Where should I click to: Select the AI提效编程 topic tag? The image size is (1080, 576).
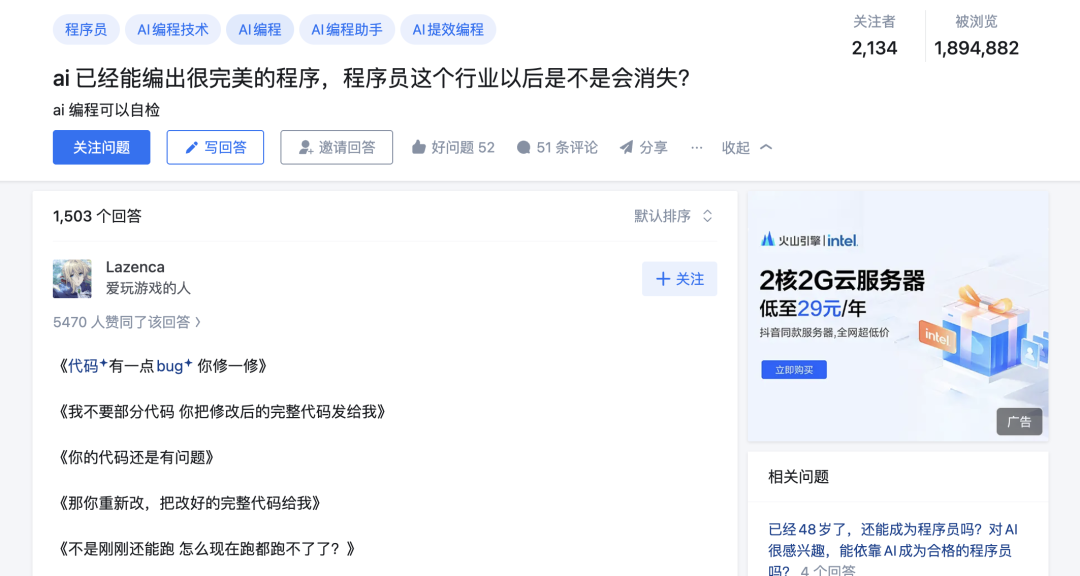point(448,30)
